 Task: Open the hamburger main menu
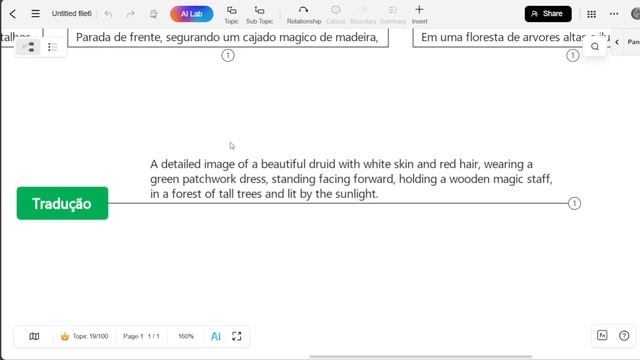point(36,14)
